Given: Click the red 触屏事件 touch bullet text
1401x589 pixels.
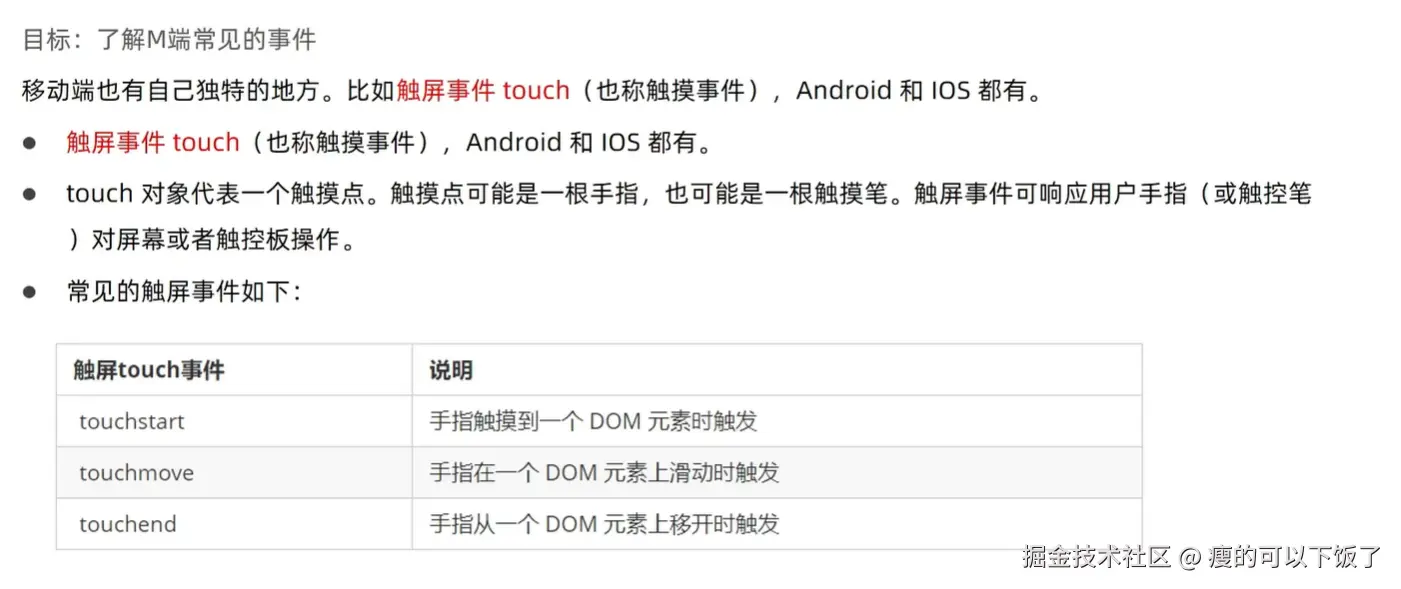Looking at the screenshot, I should pyautogui.click(x=153, y=142).
